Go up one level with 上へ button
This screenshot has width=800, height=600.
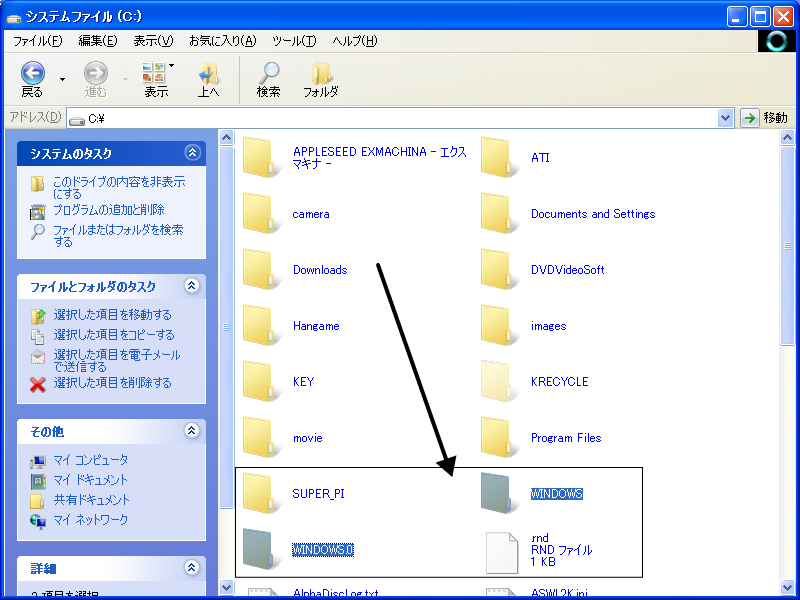point(208,80)
